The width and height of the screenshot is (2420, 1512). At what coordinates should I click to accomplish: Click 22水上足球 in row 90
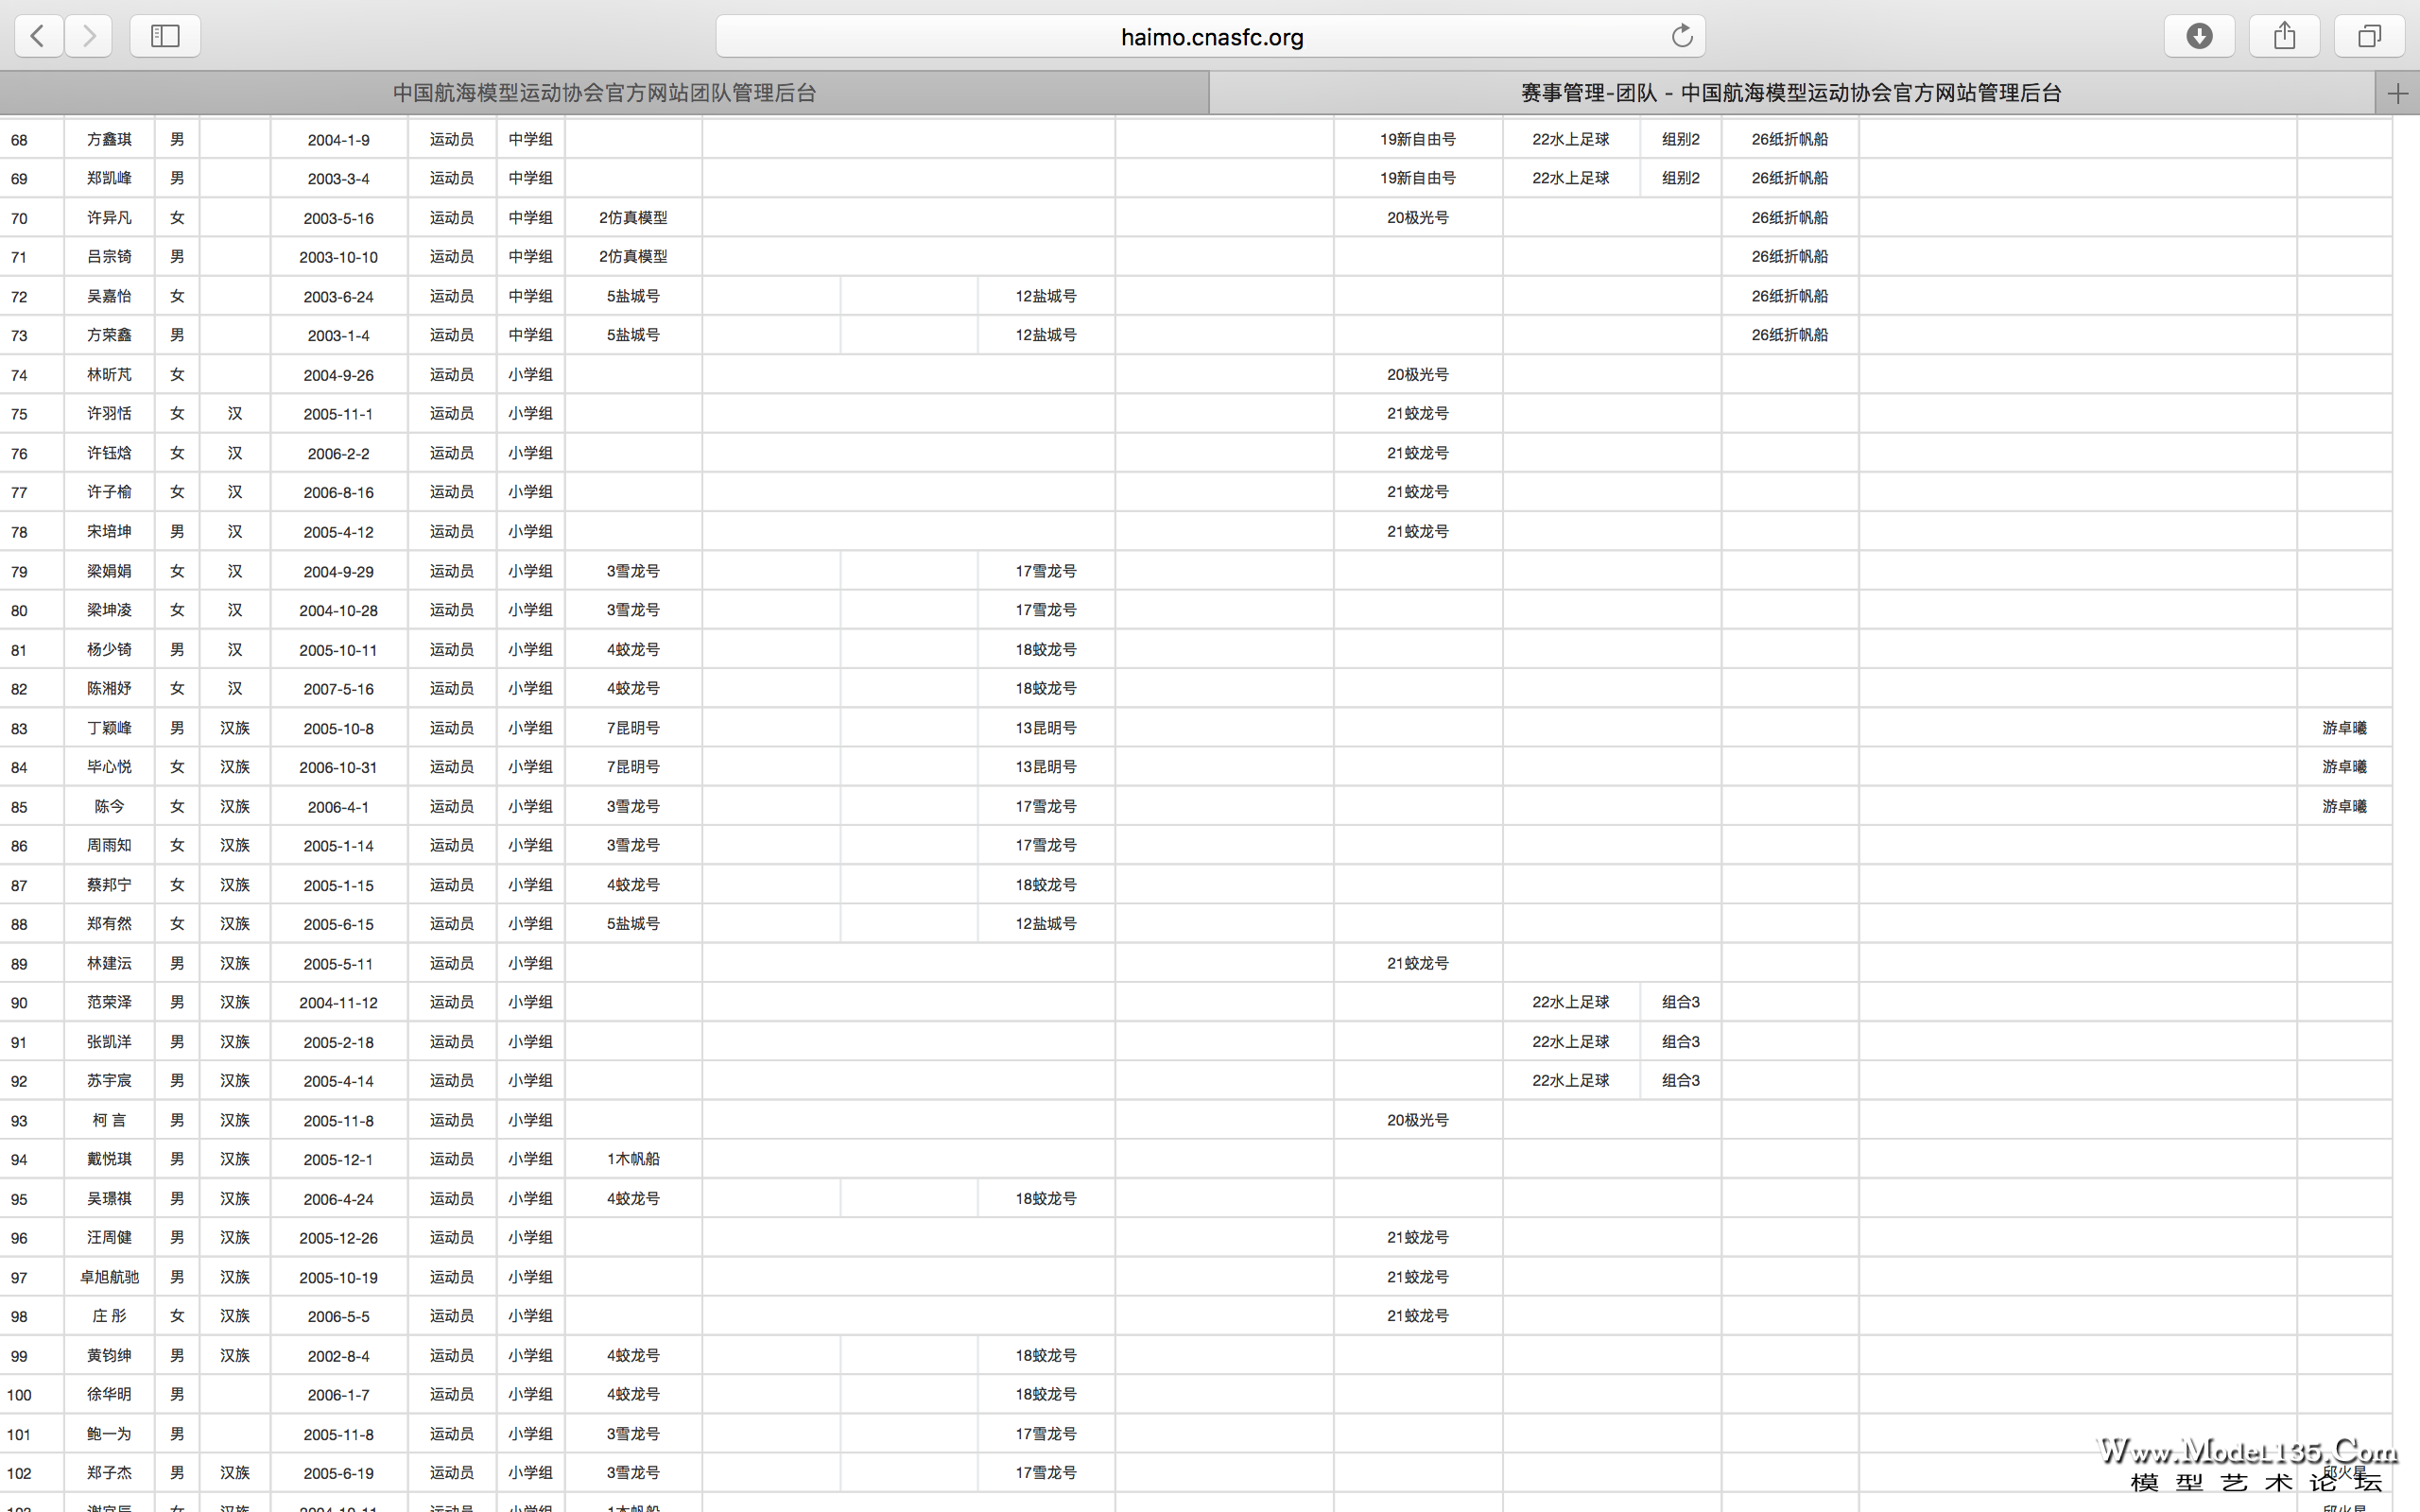[x=1570, y=1002]
